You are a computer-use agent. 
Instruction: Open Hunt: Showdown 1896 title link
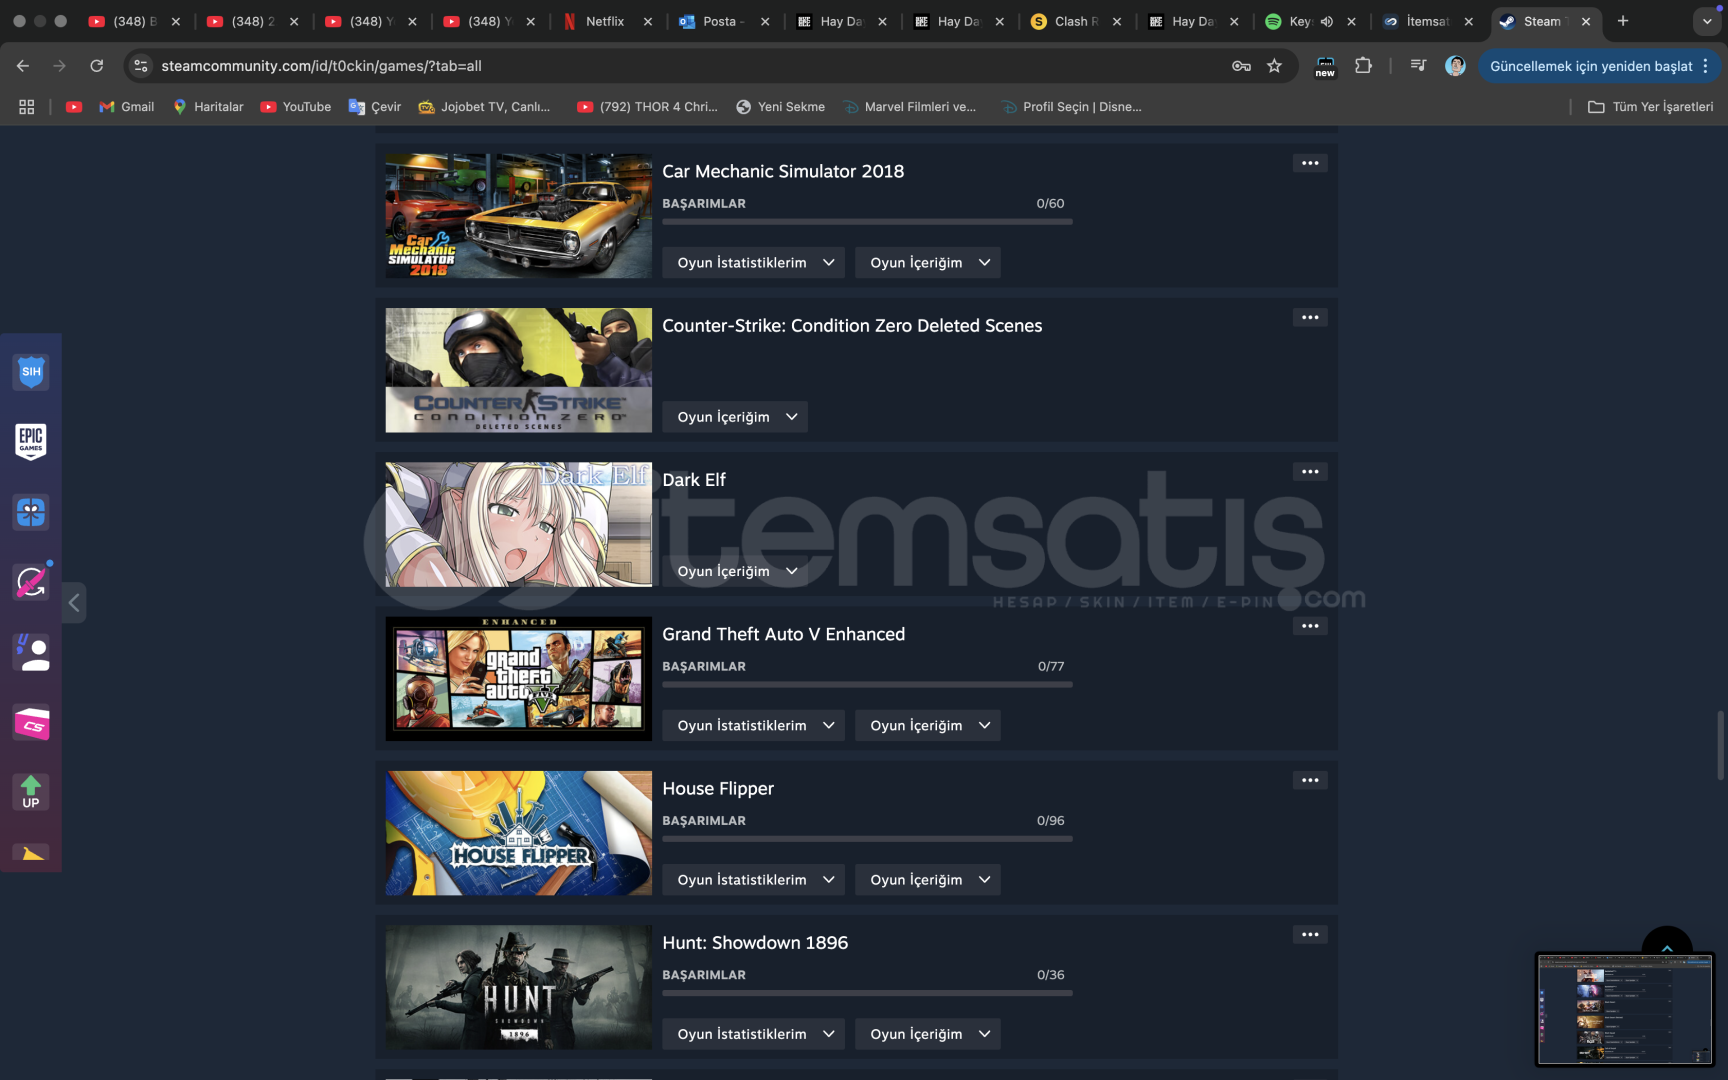pyautogui.click(x=755, y=943)
